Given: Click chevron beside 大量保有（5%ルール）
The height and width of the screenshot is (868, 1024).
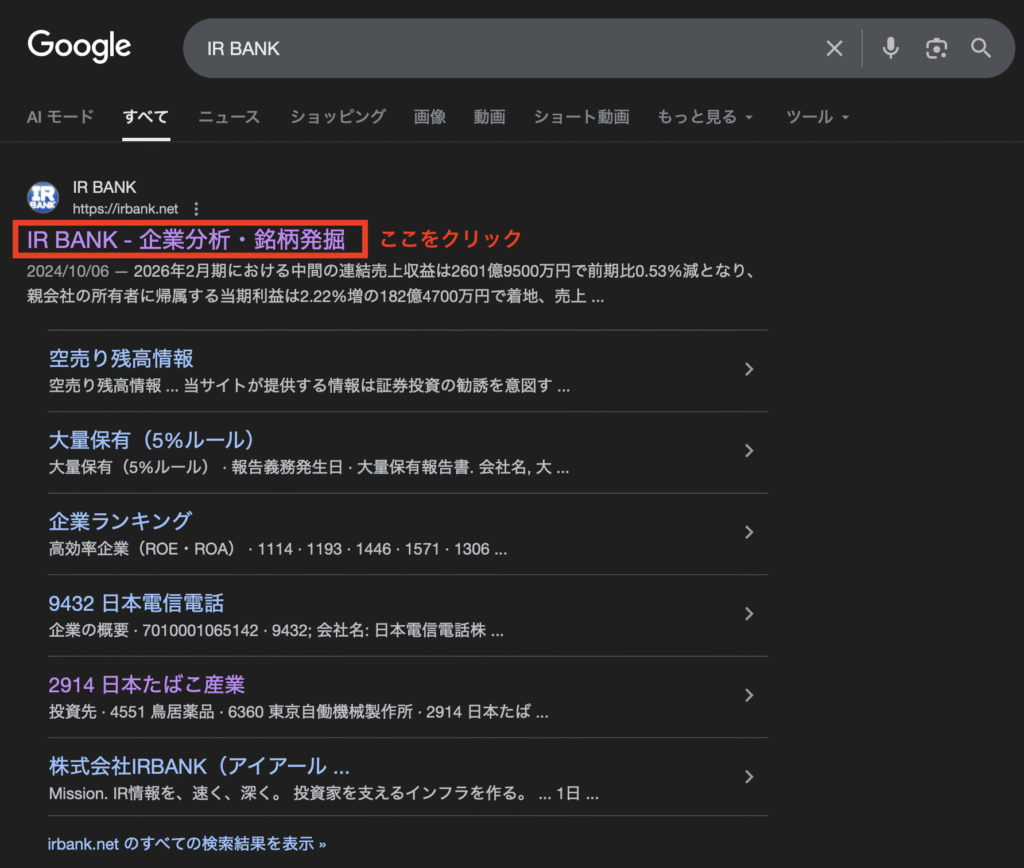Looking at the screenshot, I should (x=749, y=451).
